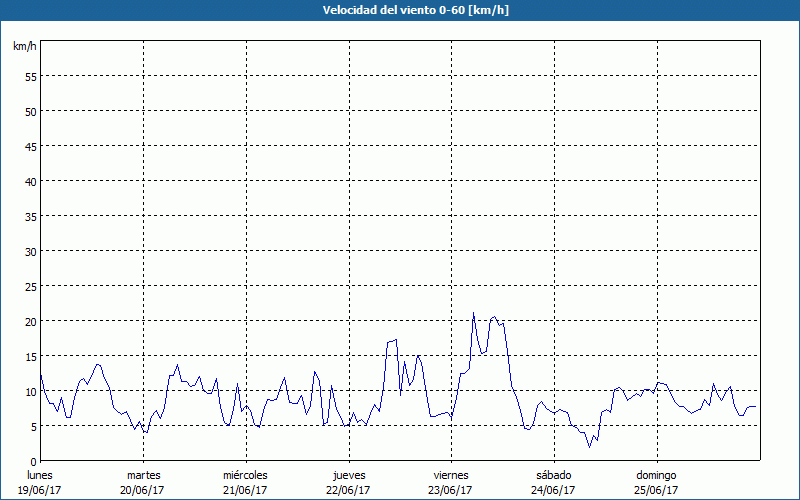The height and width of the screenshot is (500, 800).
Task: Click the "domingo" day label
Action: 656,475
